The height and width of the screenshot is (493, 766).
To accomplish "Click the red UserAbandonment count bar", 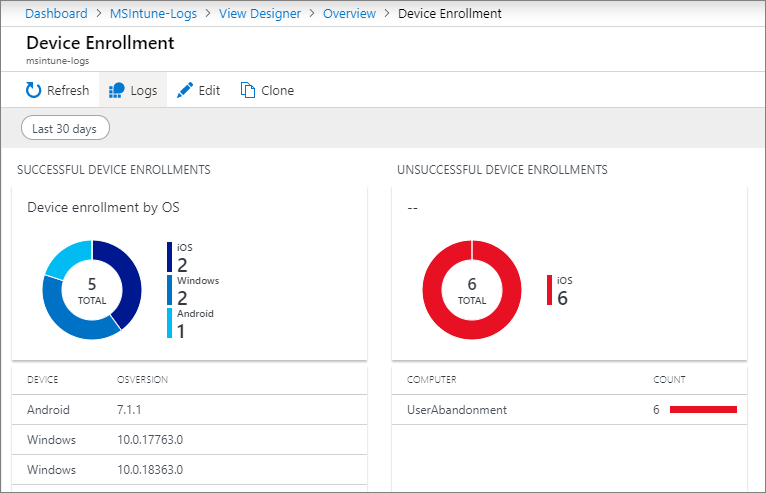I will [703, 409].
